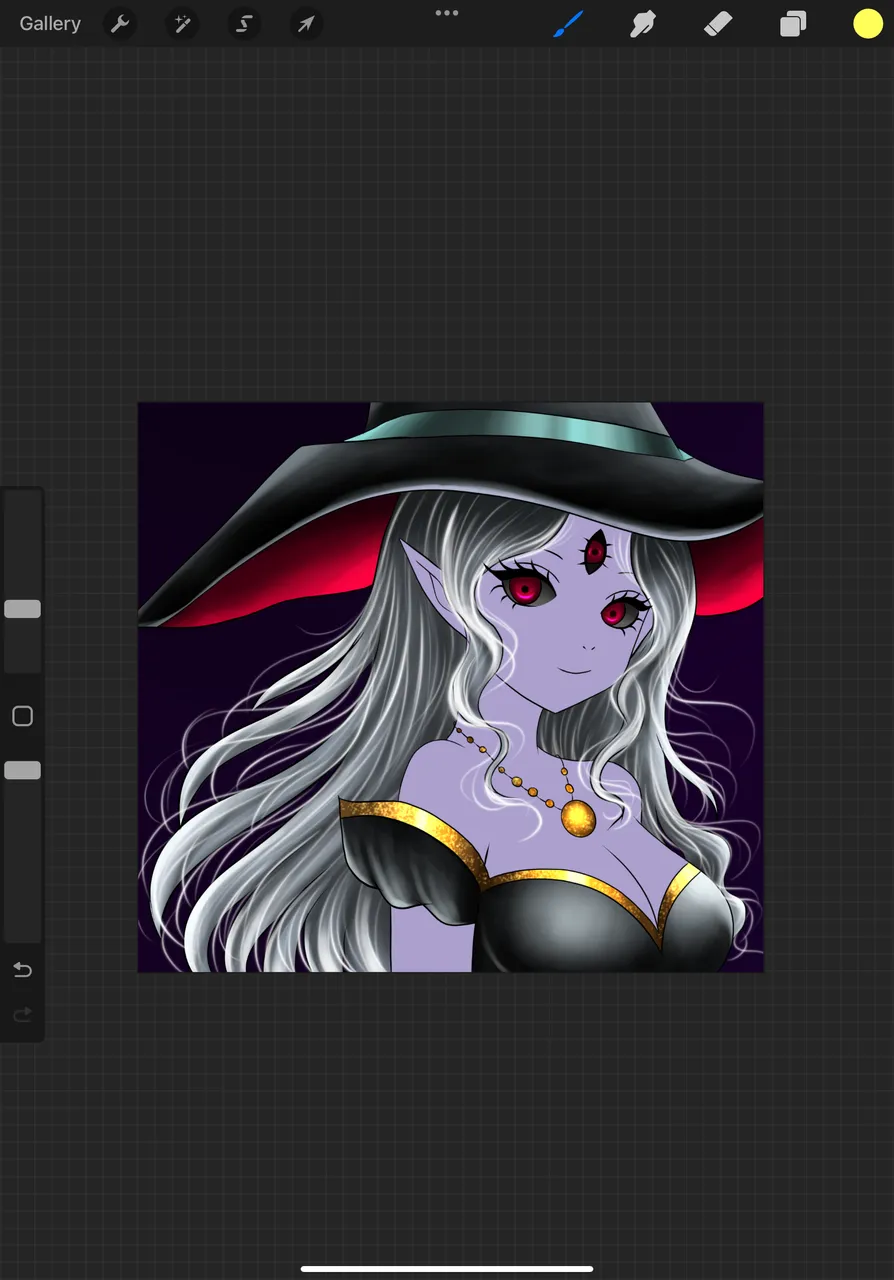
Task: Select the Smudge finger tool
Action: tap(642, 24)
